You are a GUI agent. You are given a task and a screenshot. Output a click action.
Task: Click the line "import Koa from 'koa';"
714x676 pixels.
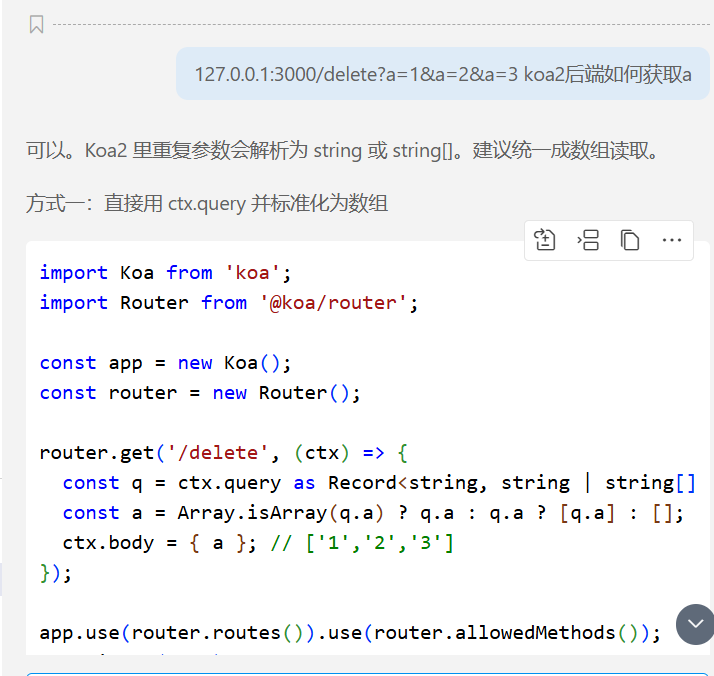[x=165, y=273]
